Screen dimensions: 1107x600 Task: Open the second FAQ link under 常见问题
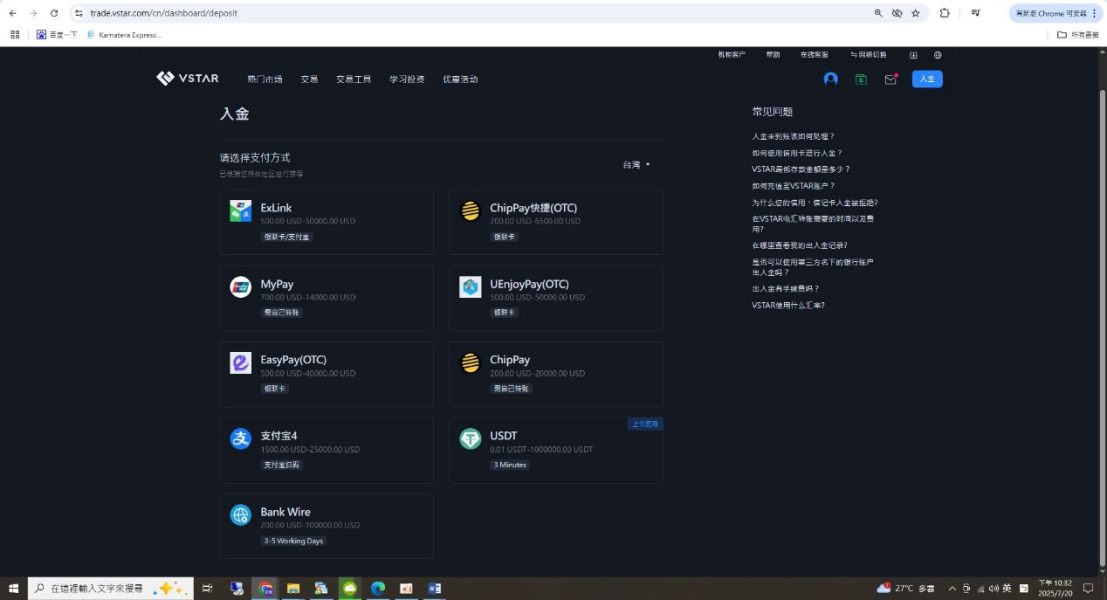(797, 152)
